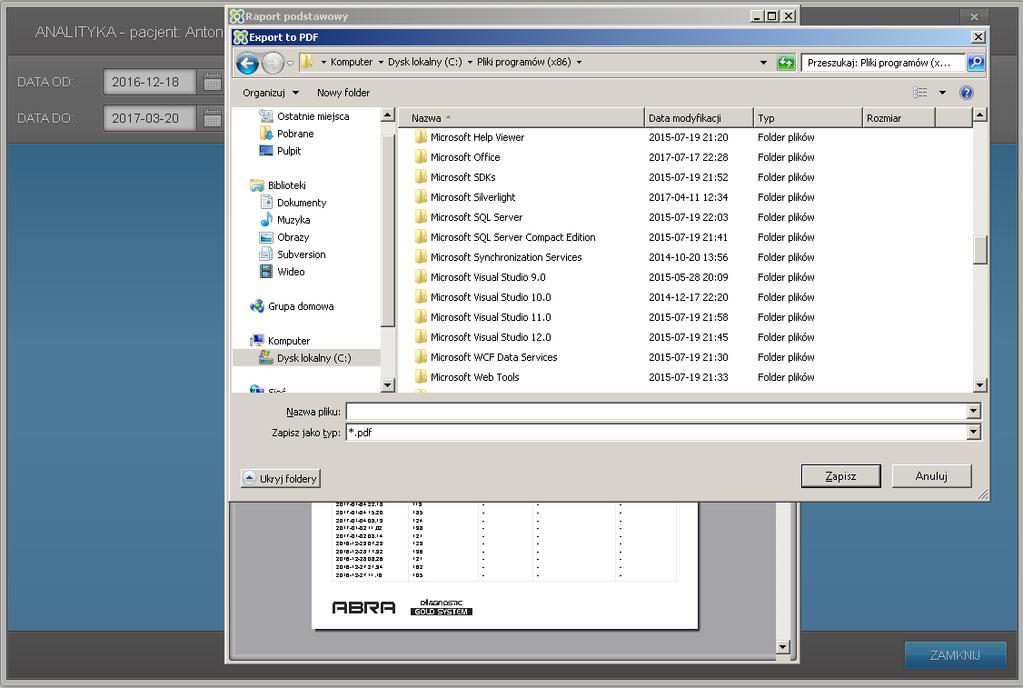Select Dysk lokalny (C:) in navigation pane
Image resolution: width=1023 pixels, height=688 pixels.
313,358
